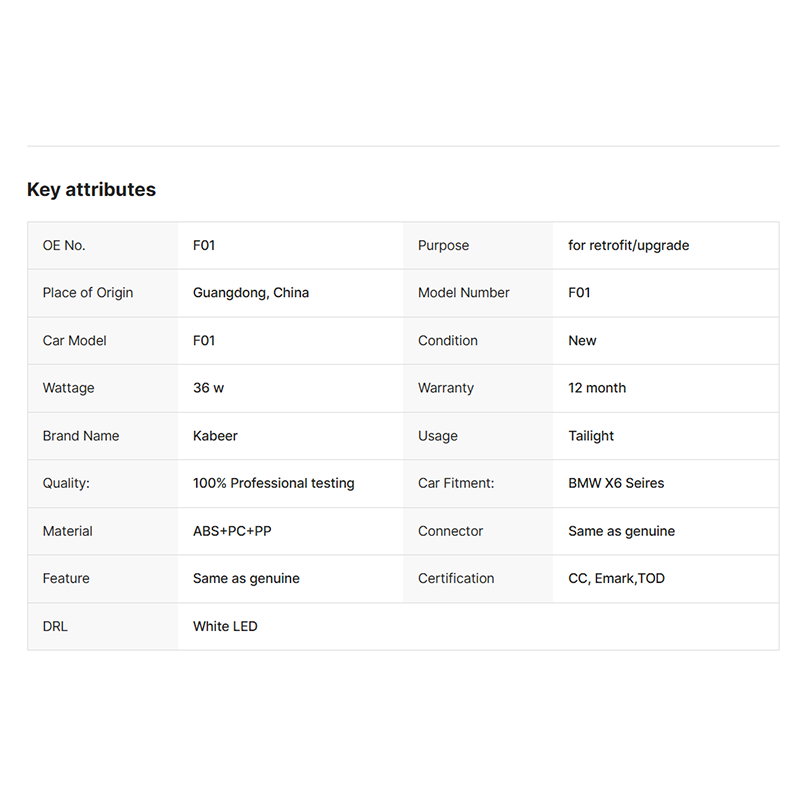Select the Kabeer brand name value
This screenshot has height=800, width=800.
click(215, 436)
